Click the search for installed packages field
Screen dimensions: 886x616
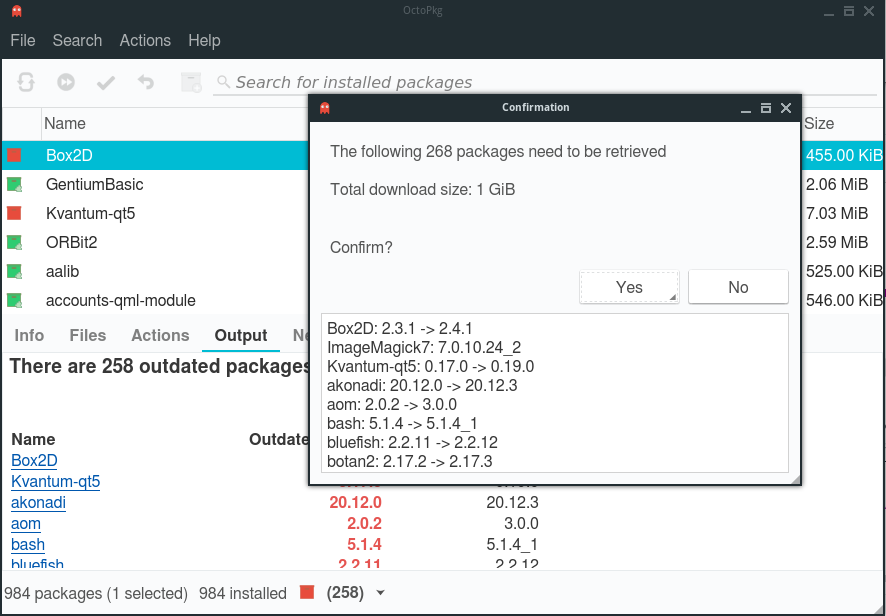(x=545, y=83)
